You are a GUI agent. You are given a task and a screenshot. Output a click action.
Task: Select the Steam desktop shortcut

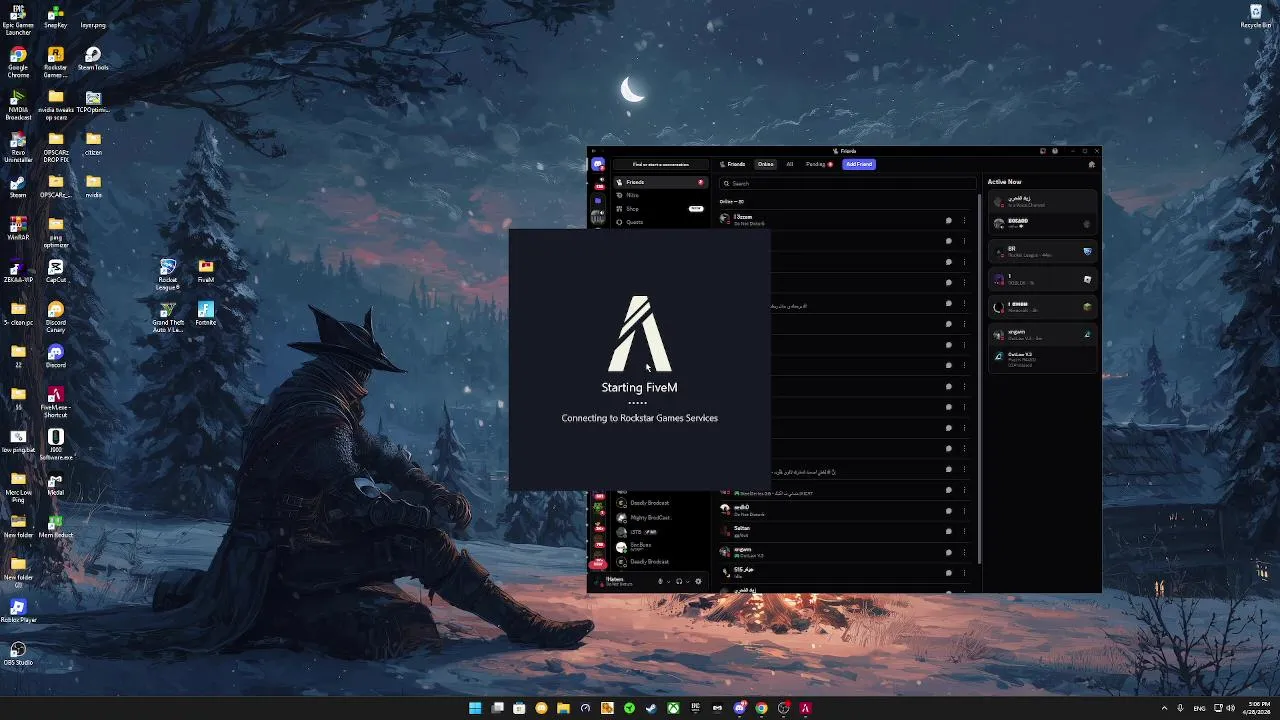pos(18,187)
